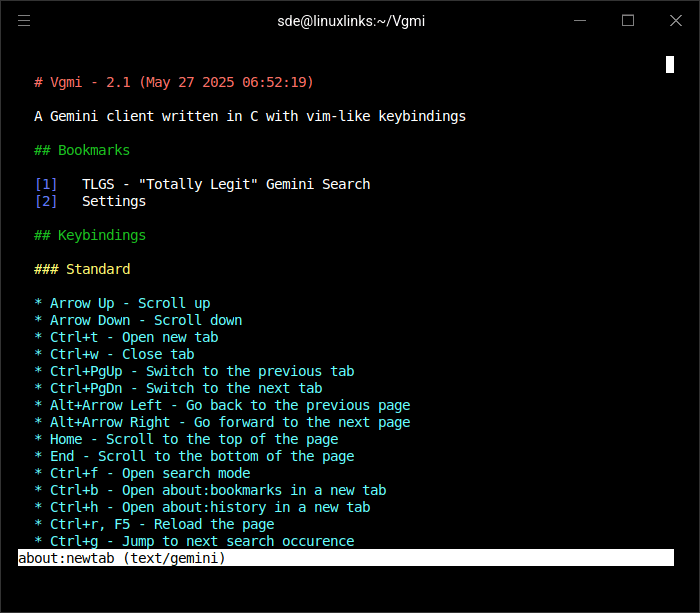700x613 pixels.
Task: Click the '### Standard' heading
Action: 82,269
